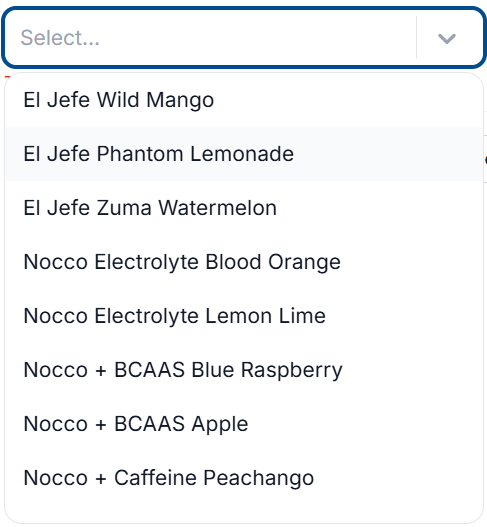487x527 pixels.
Task: Pick the Zuma Watermelon flavor entry
Action: [x=244, y=208]
